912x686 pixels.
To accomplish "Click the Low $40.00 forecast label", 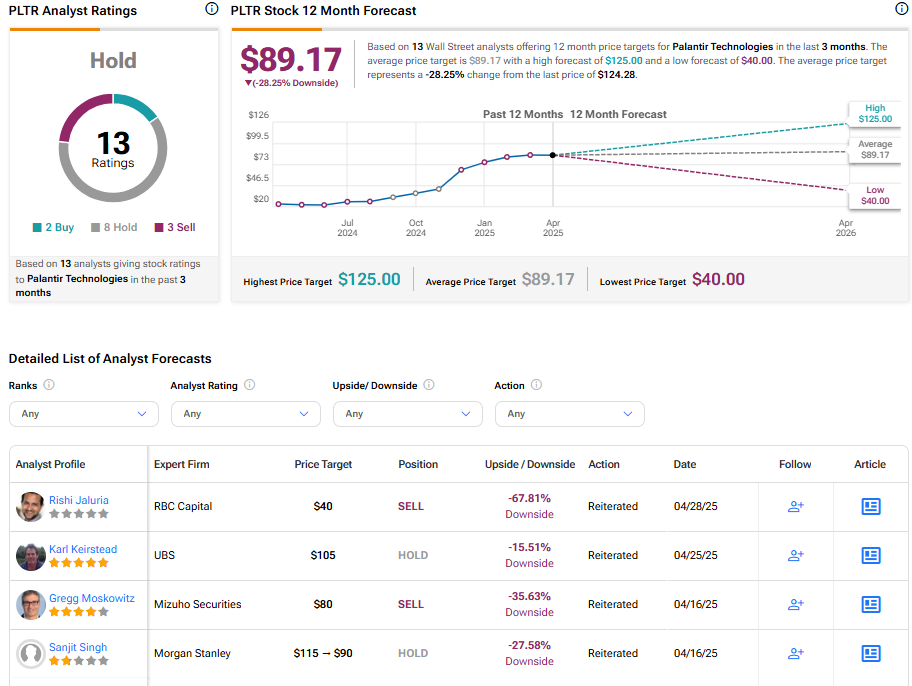I will pos(875,196).
